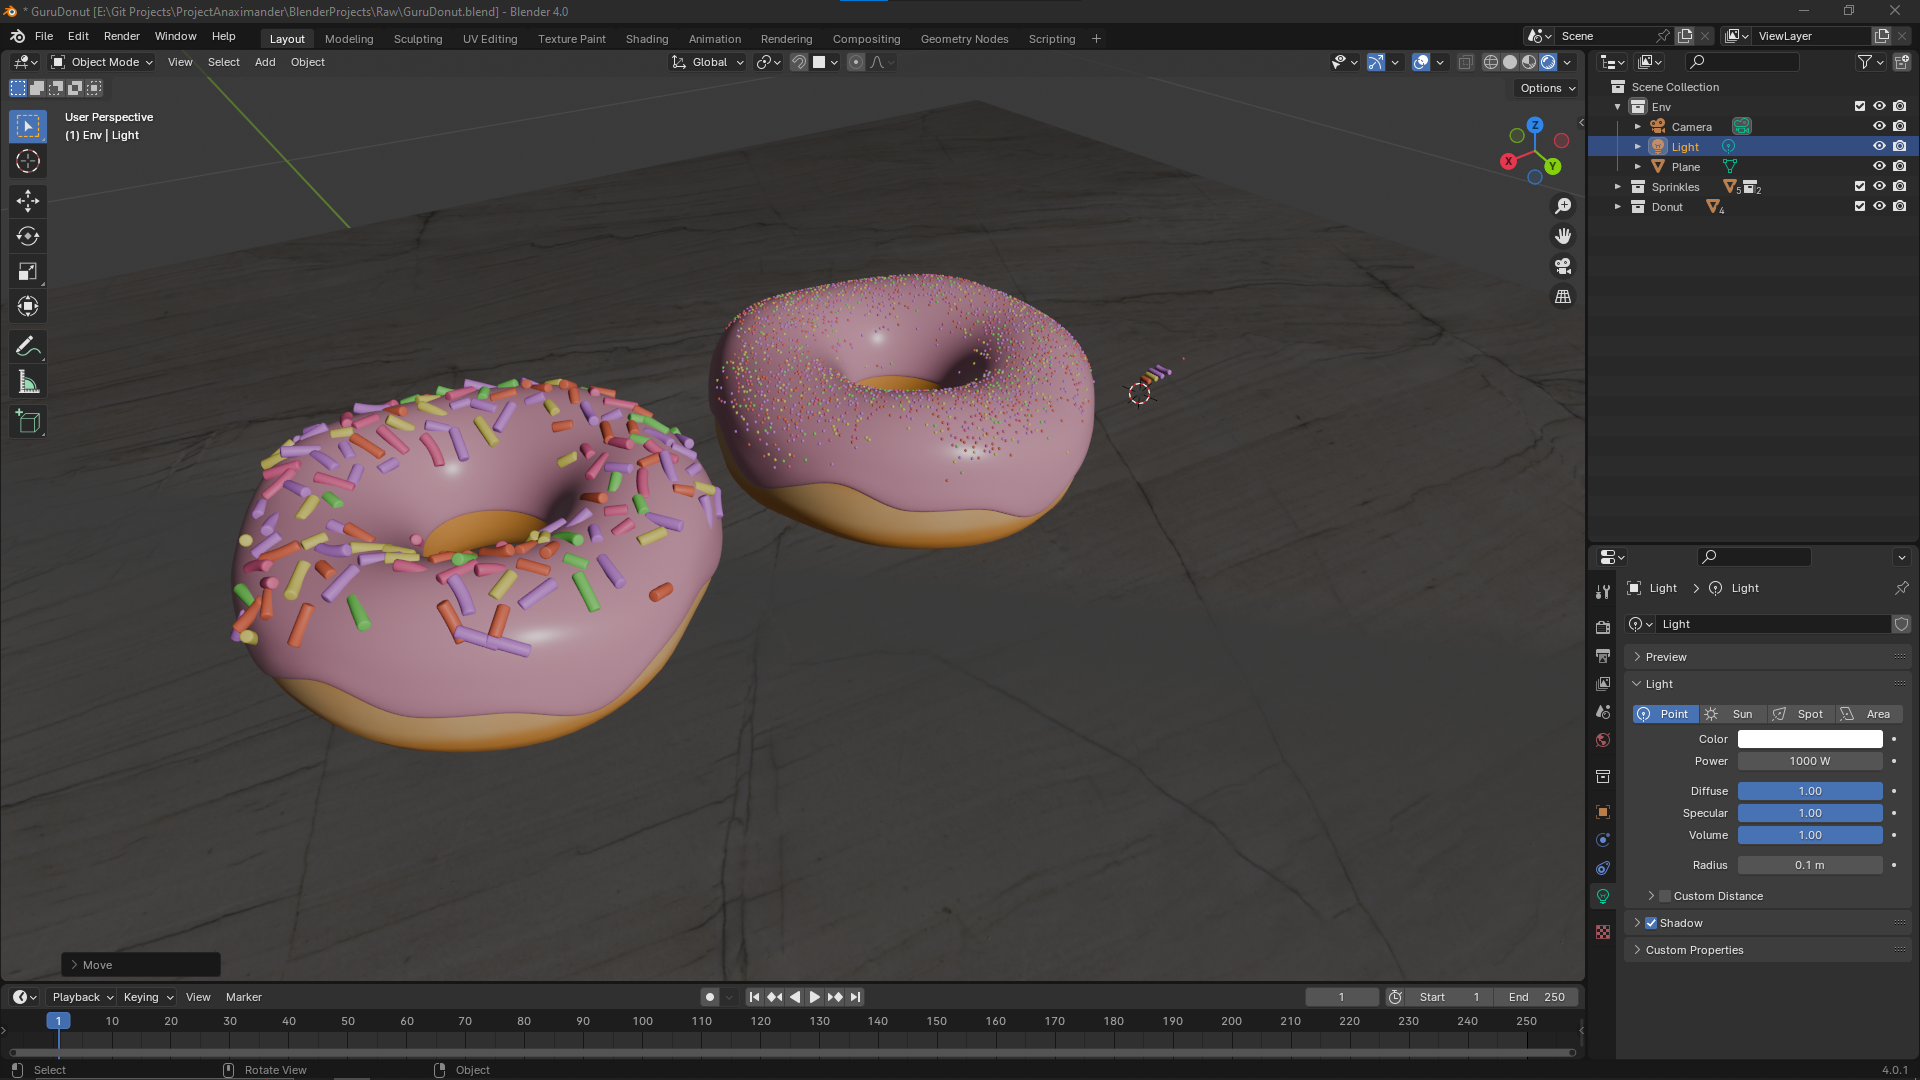This screenshot has height=1080, width=1920.
Task: Select the Measure tool
Action: click(x=28, y=382)
